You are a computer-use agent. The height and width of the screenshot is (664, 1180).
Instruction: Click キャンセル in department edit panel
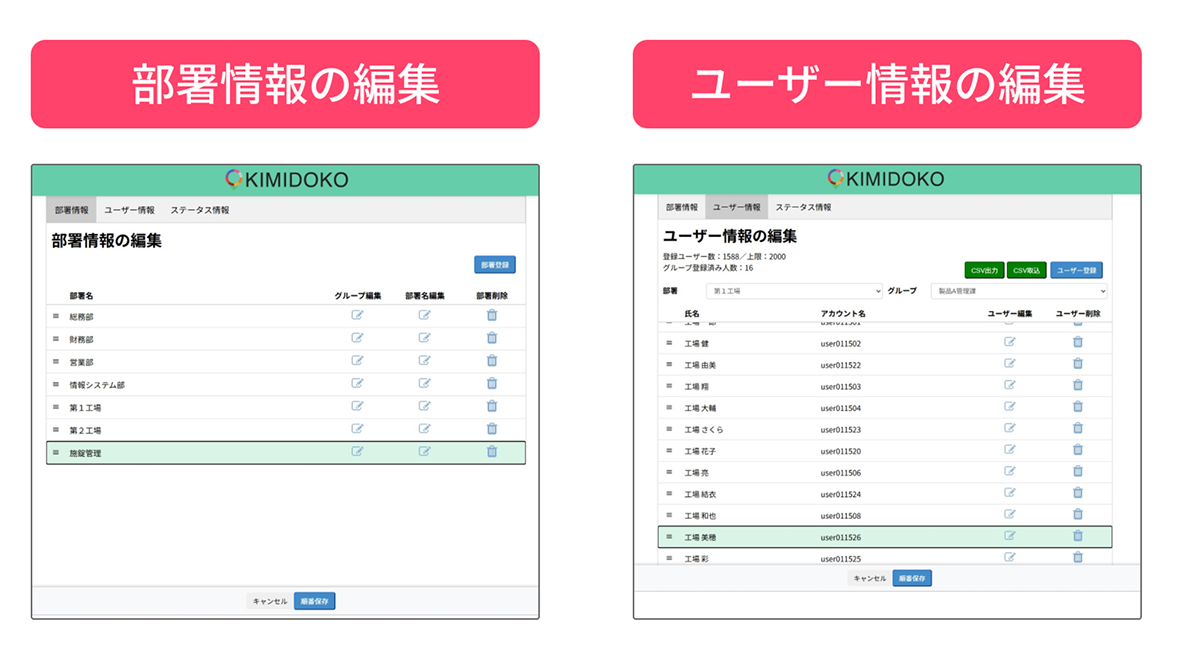[x=270, y=601]
